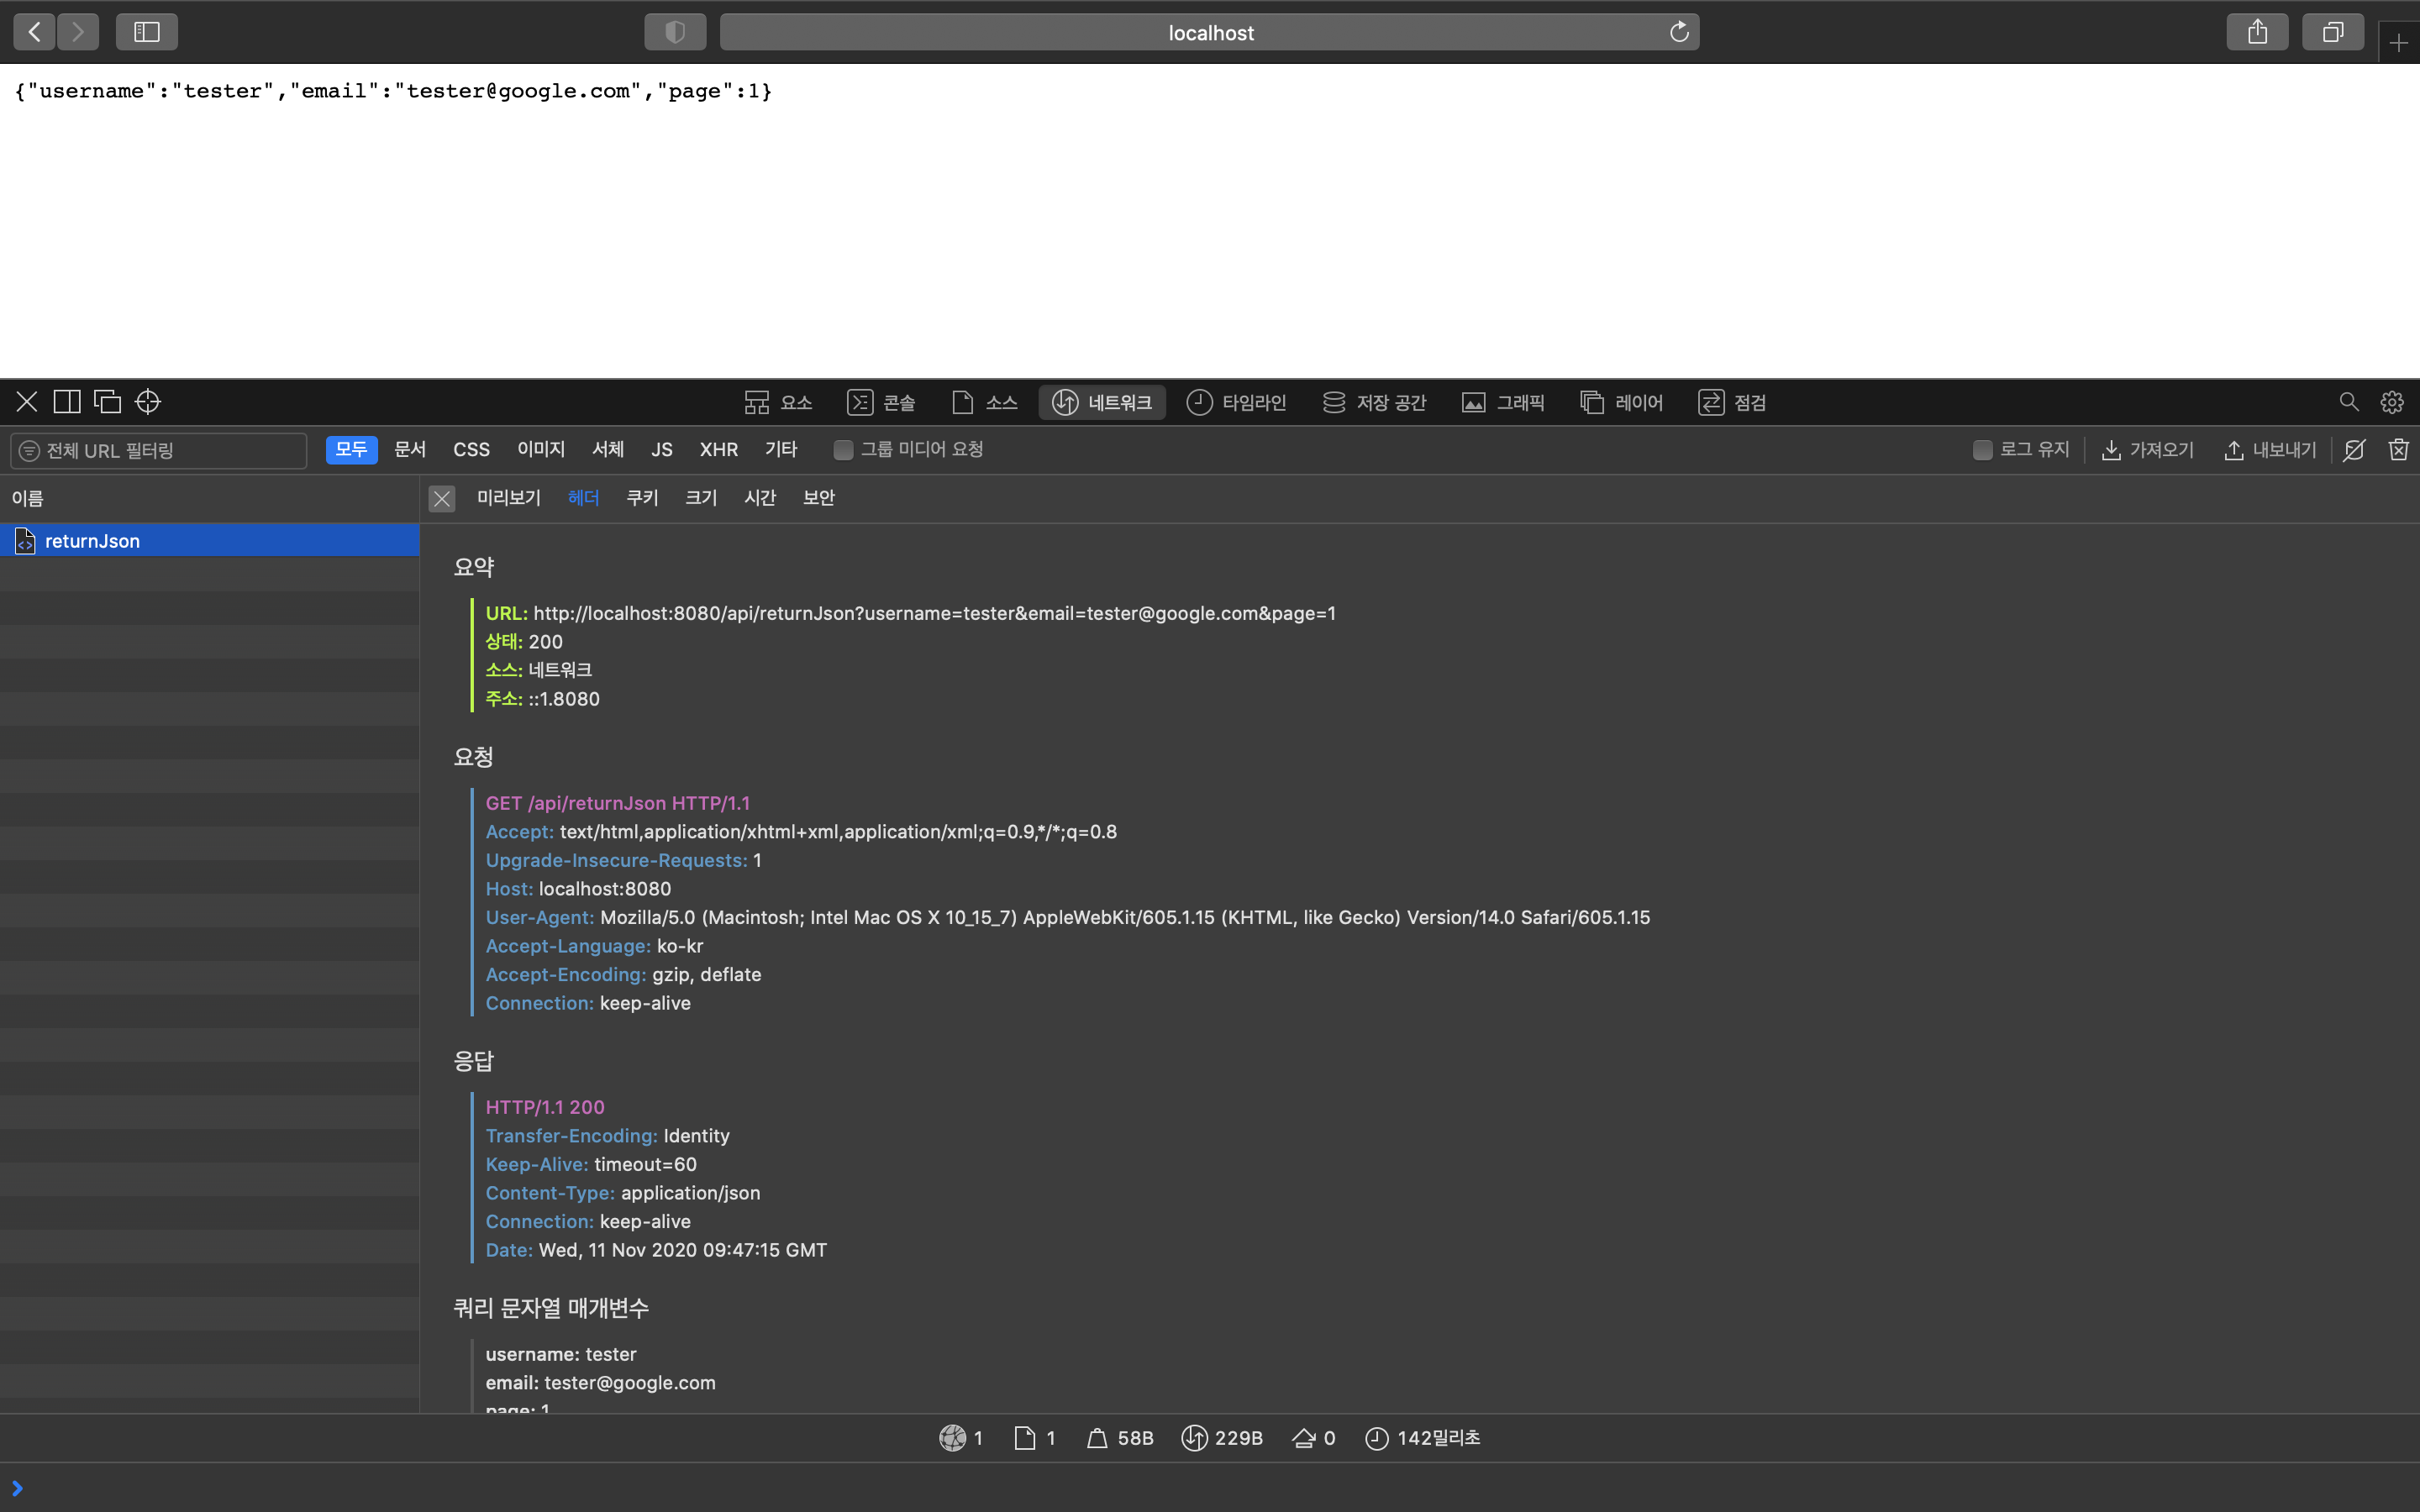Enable the 로그 유지 checkbox
The width and height of the screenshot is (2420, 1512).
click(x=1982, y=450)
